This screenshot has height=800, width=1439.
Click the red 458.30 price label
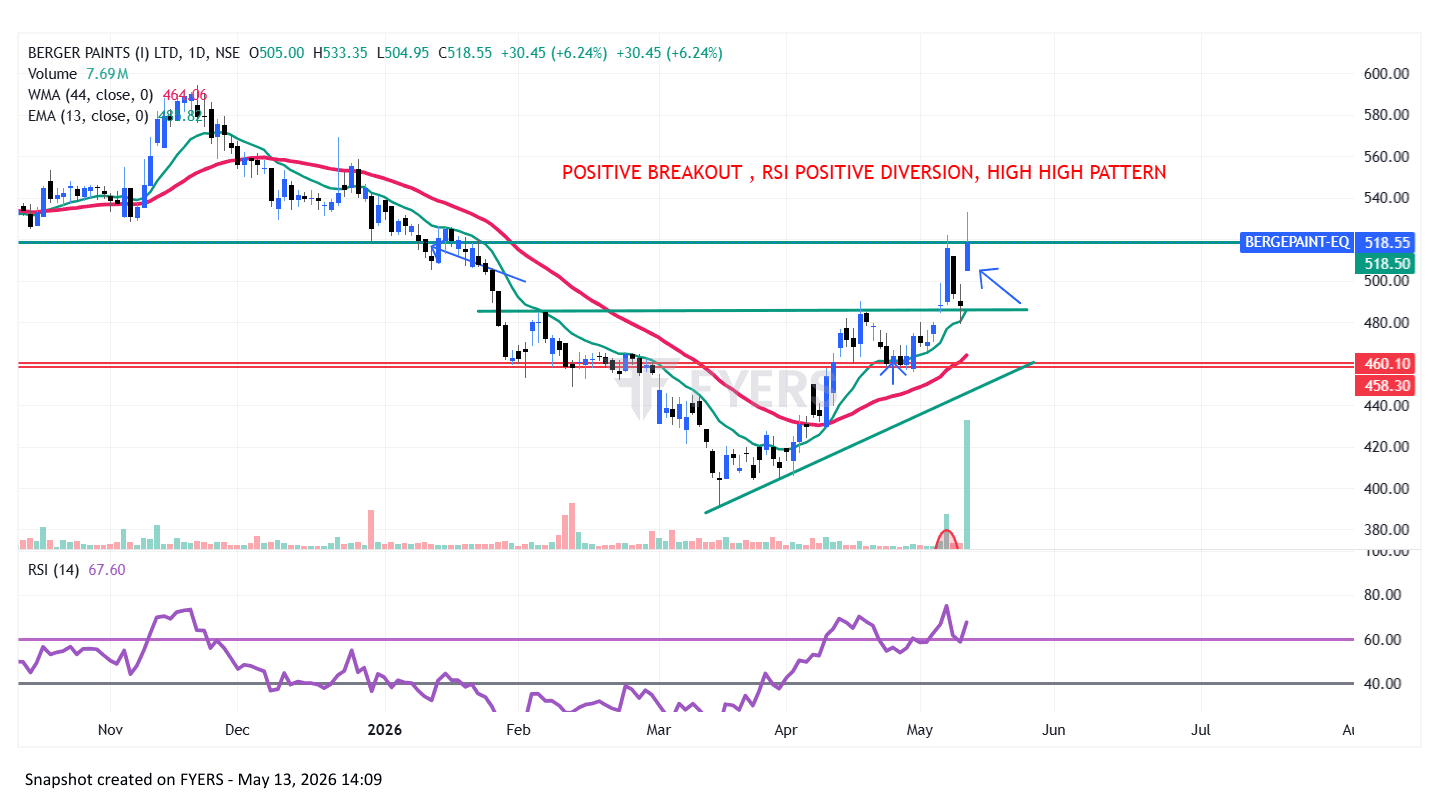pos(1383,385)
